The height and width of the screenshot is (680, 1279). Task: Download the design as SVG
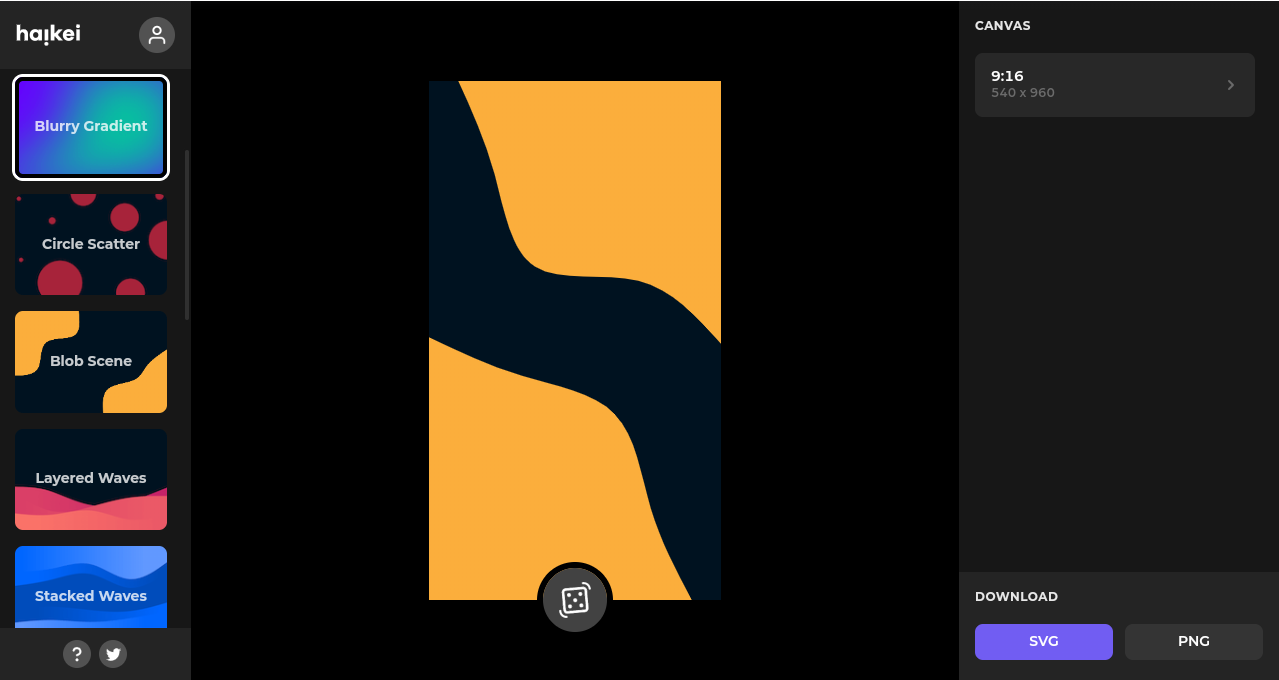pyautogui.click(x=1043, y=642)
